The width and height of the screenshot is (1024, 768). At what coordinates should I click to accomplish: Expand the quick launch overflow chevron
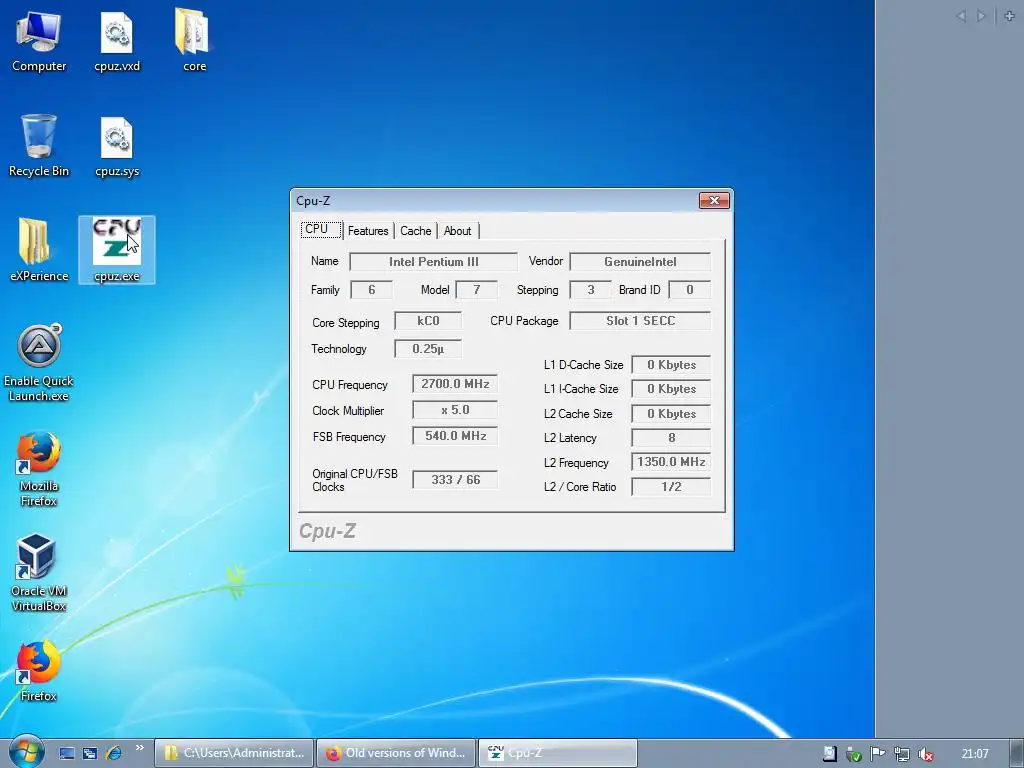coord(140,748)
